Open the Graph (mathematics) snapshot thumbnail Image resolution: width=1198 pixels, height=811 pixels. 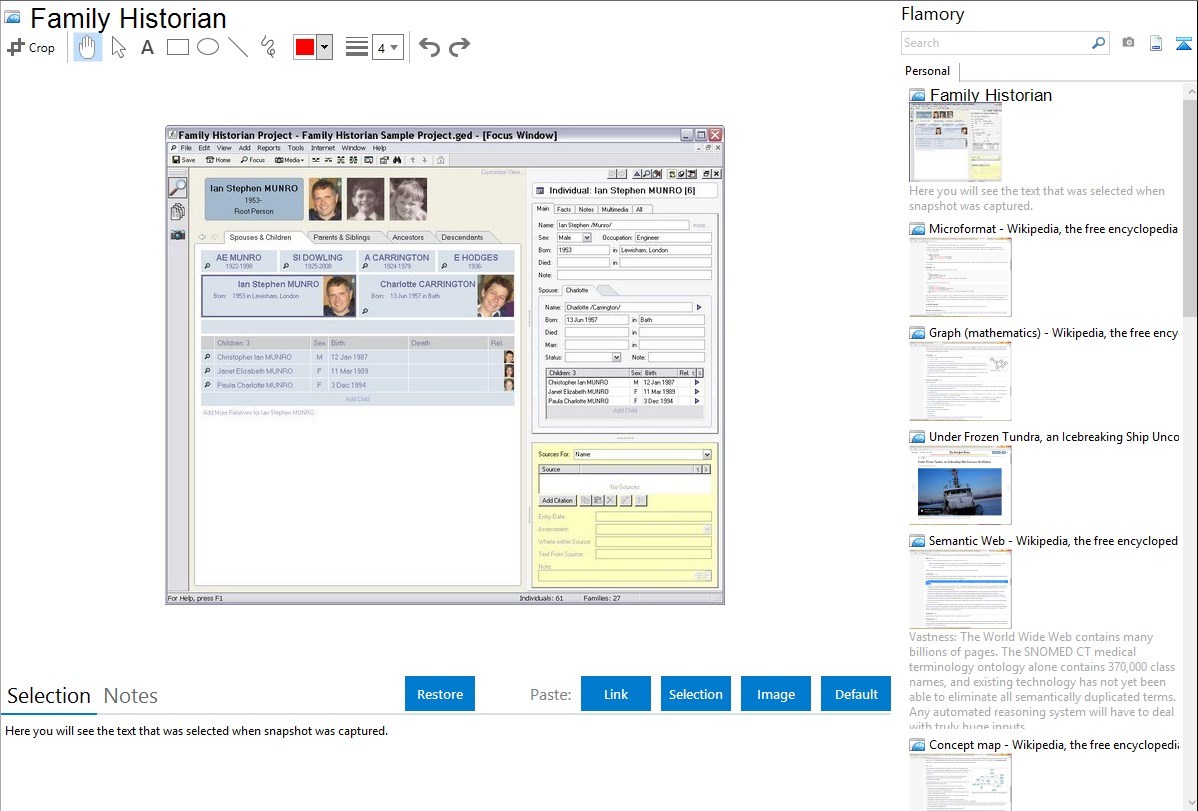click(960, 381)
